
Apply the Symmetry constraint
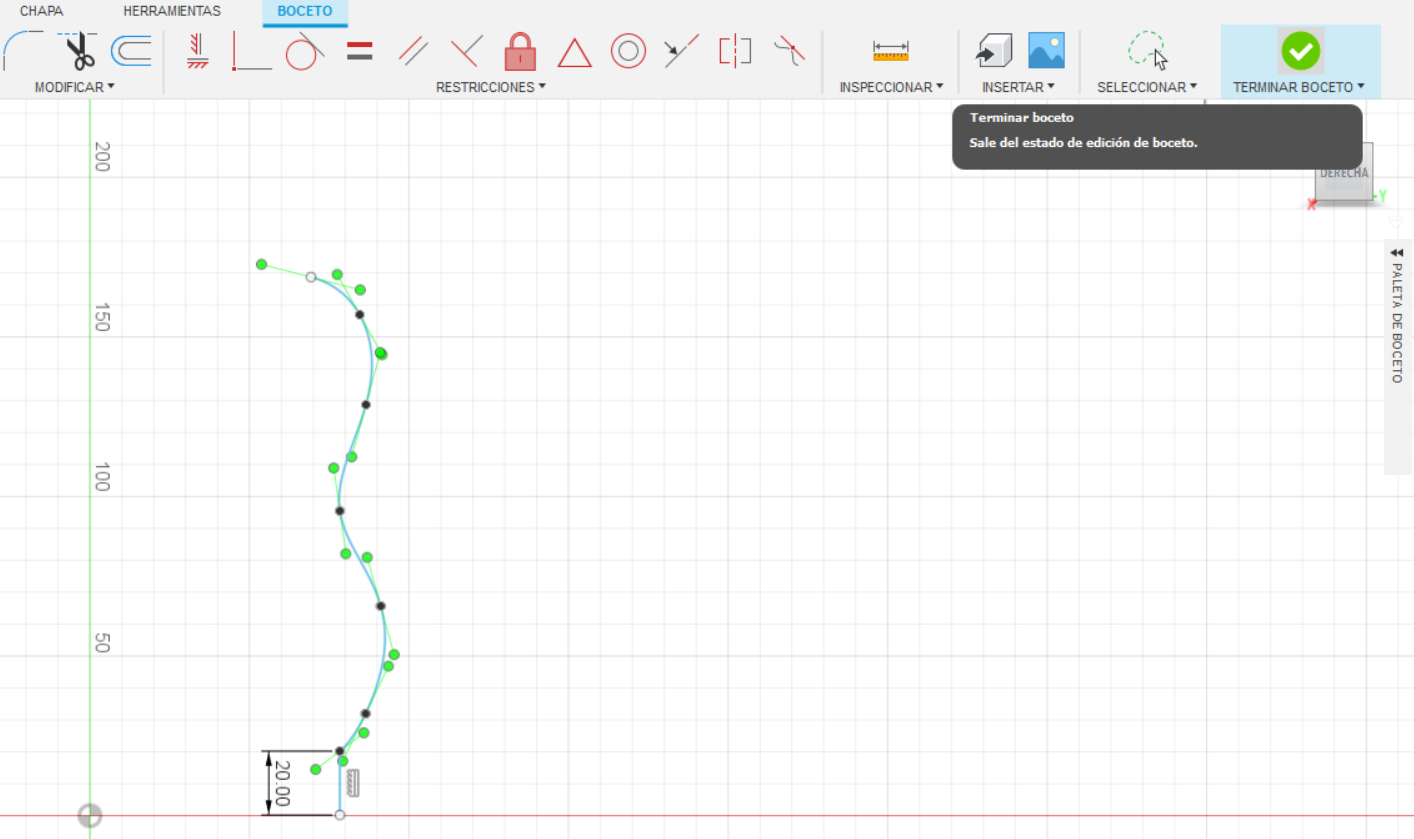click(x=735, y=50)
